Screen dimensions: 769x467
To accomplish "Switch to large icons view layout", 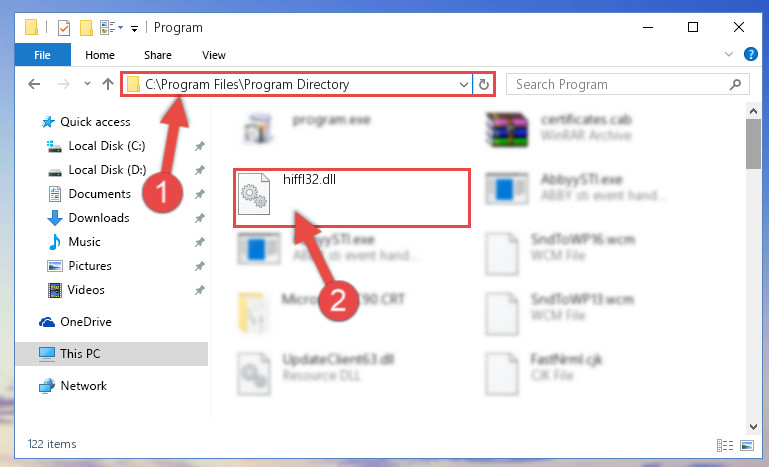I will (x=747, y=445).
